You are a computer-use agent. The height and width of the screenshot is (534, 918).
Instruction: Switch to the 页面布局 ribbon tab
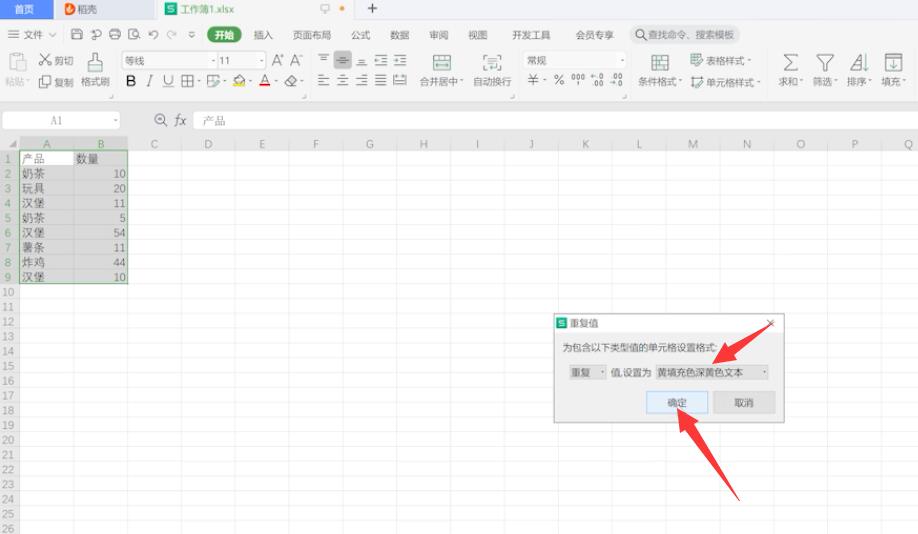[x=311, y=35]
